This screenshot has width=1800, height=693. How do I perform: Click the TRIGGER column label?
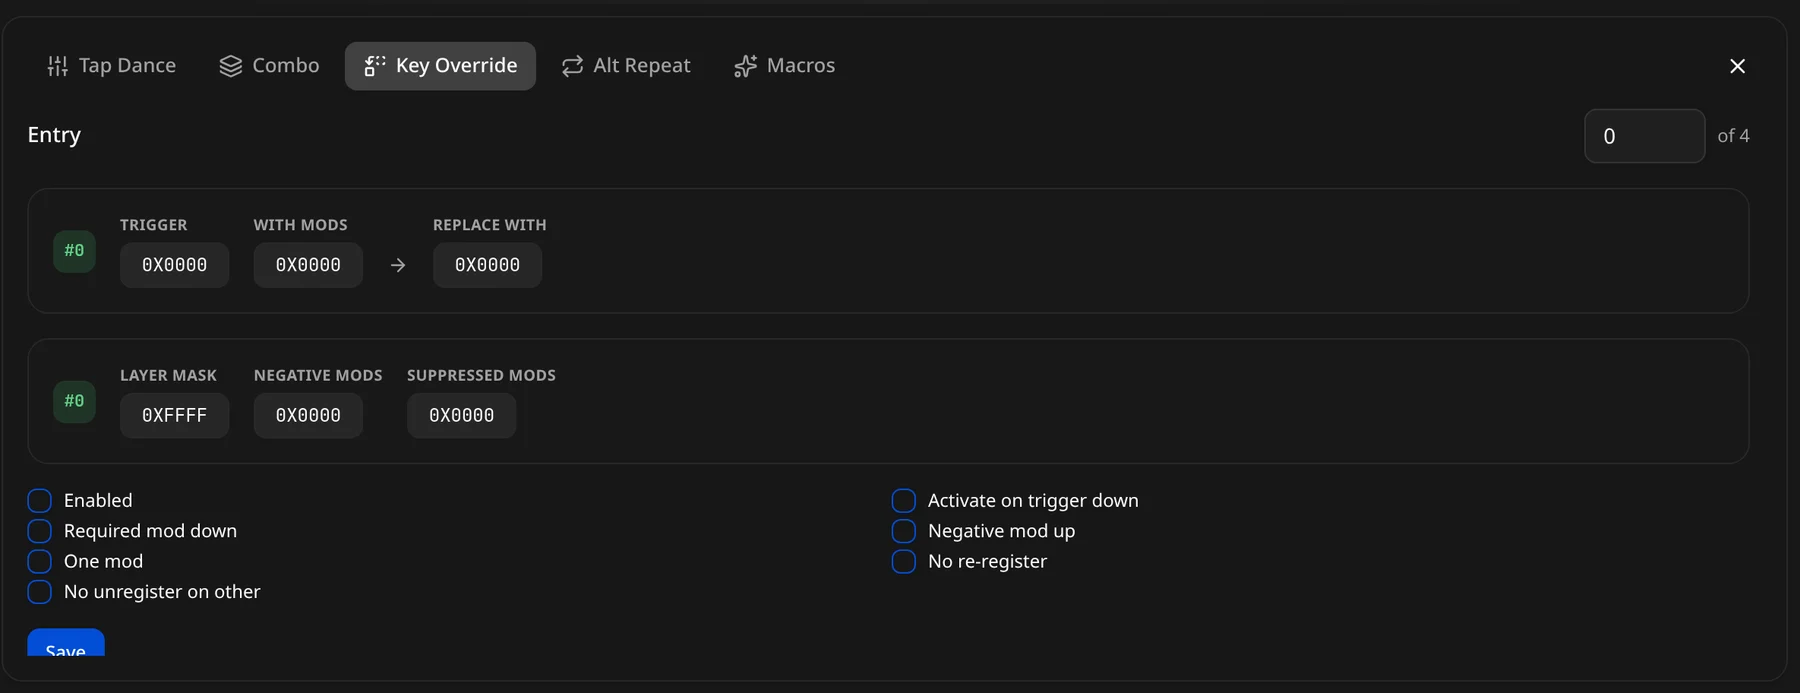153,225
